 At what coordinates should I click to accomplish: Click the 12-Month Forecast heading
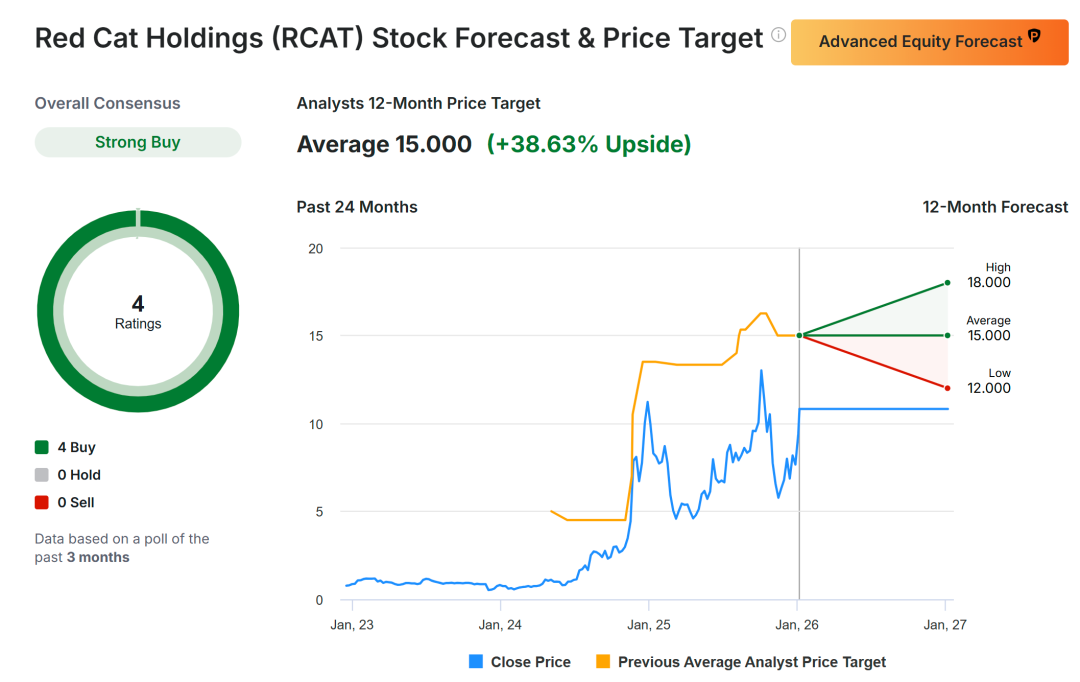click(x=995, y=207)
